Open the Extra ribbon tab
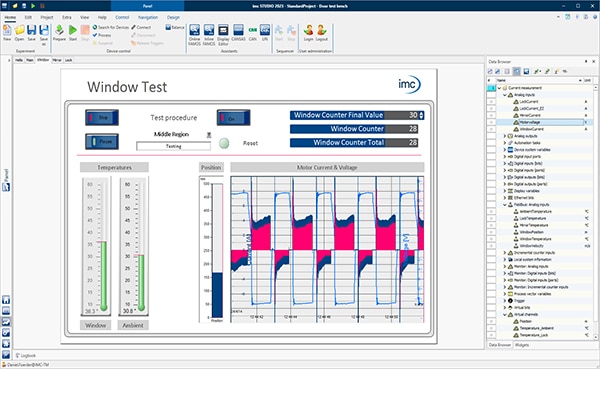The image size is (600, 400). [x=67, y=17]
